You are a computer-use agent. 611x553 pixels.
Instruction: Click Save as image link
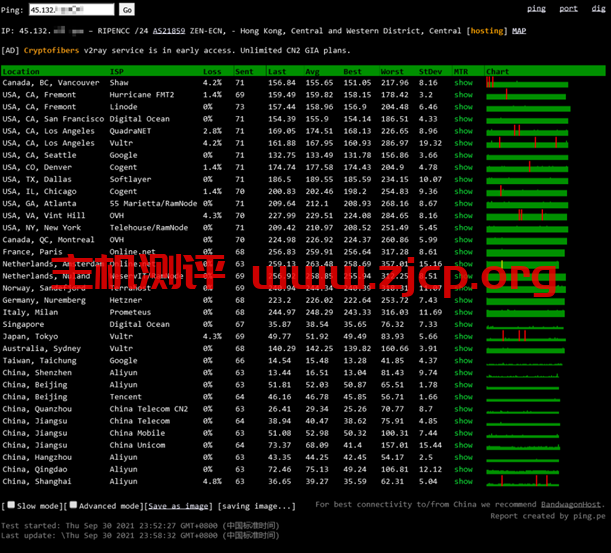(178, 506)
